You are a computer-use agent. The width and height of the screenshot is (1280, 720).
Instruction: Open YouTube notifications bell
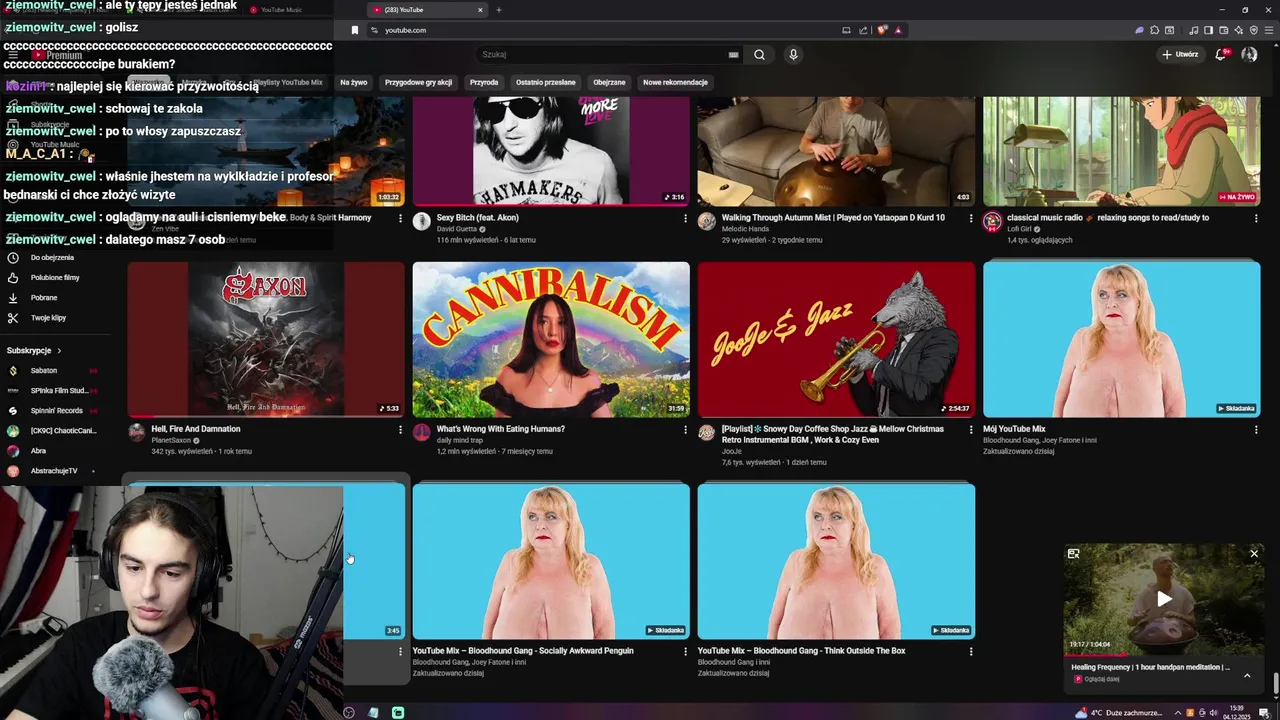pyautogui.click(x=1220, y=54)
